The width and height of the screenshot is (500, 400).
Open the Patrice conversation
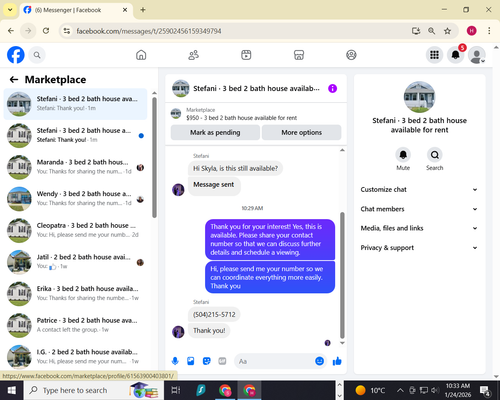(75, 325)
